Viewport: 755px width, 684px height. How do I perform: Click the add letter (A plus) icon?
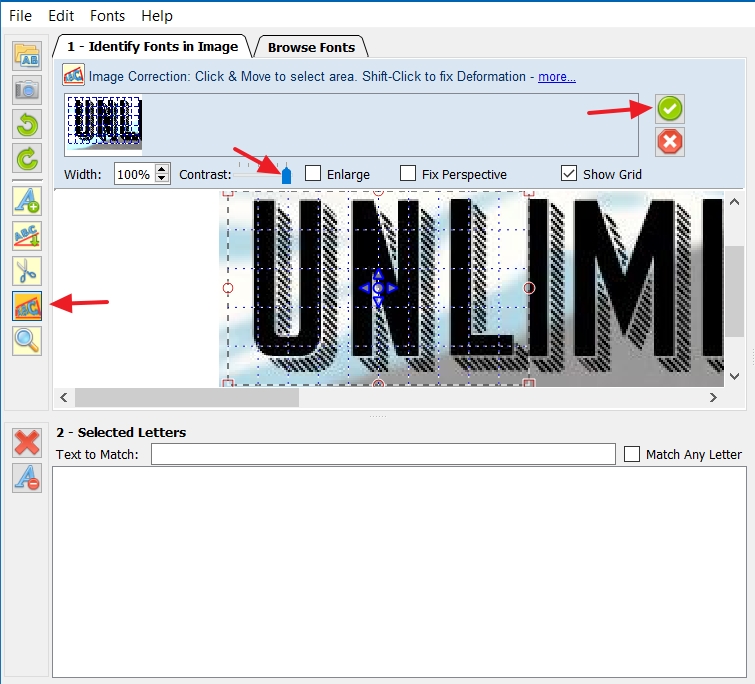(27, 201)
